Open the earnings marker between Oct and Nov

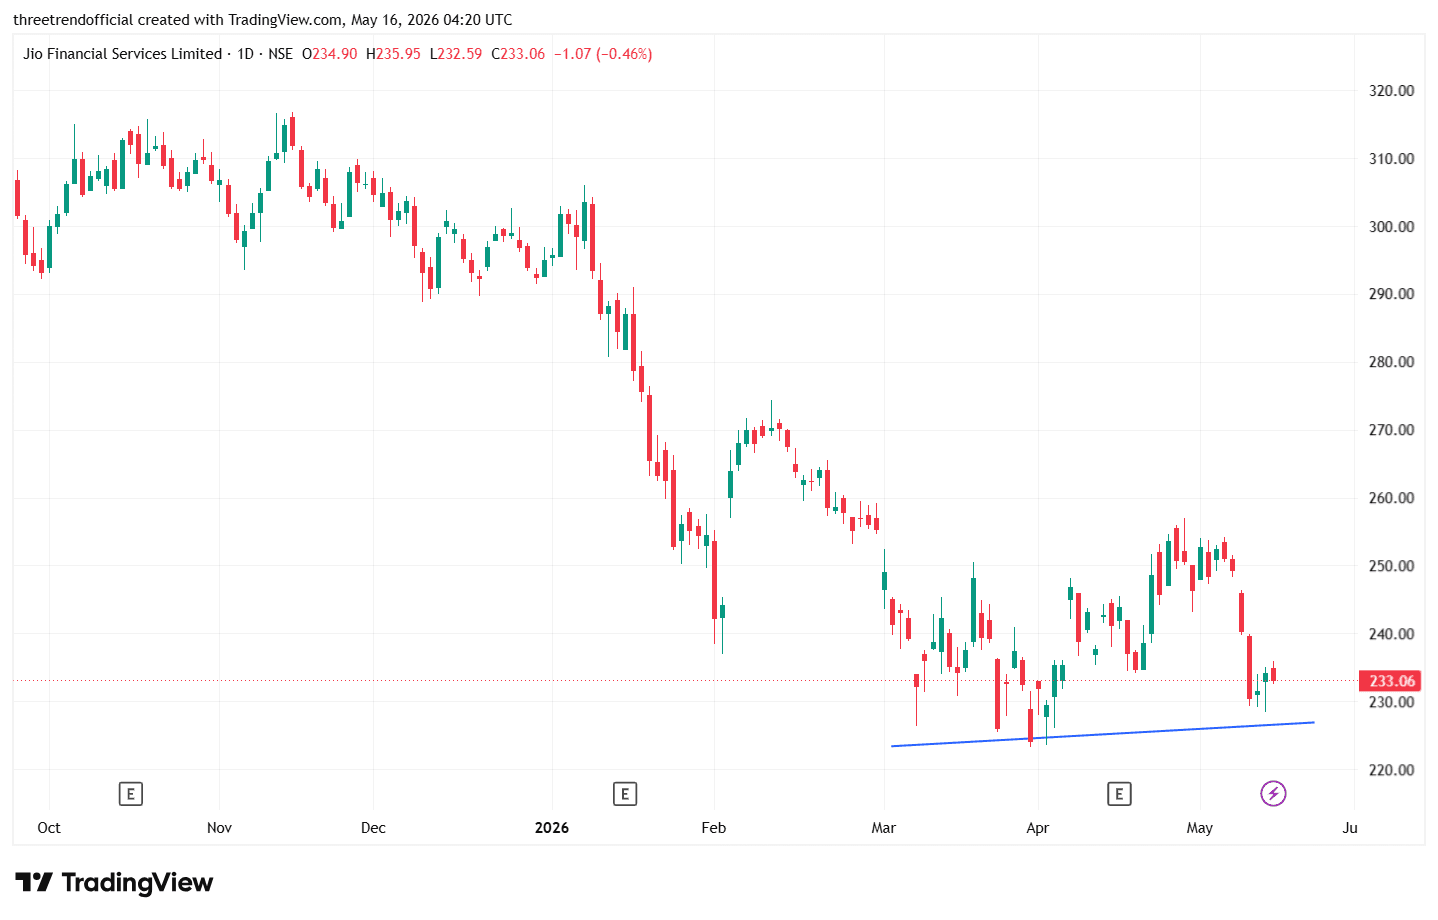coord(130,794)
